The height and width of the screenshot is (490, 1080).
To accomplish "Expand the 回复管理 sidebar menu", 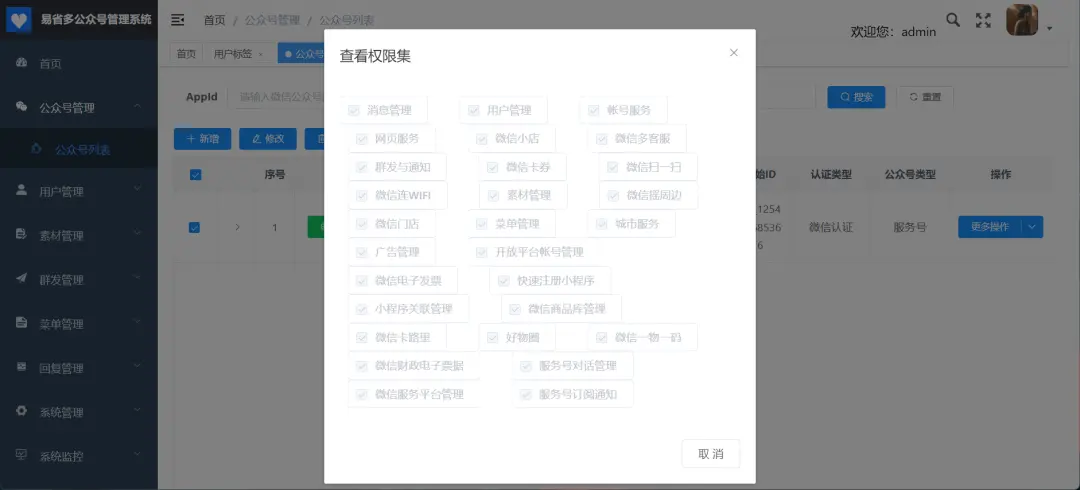I will (x=79, y=368).
